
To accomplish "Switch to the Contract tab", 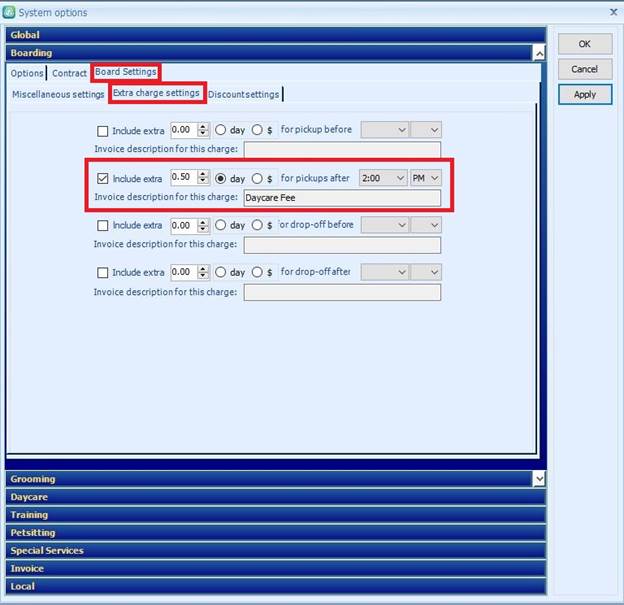I will (x=69, y=73).
